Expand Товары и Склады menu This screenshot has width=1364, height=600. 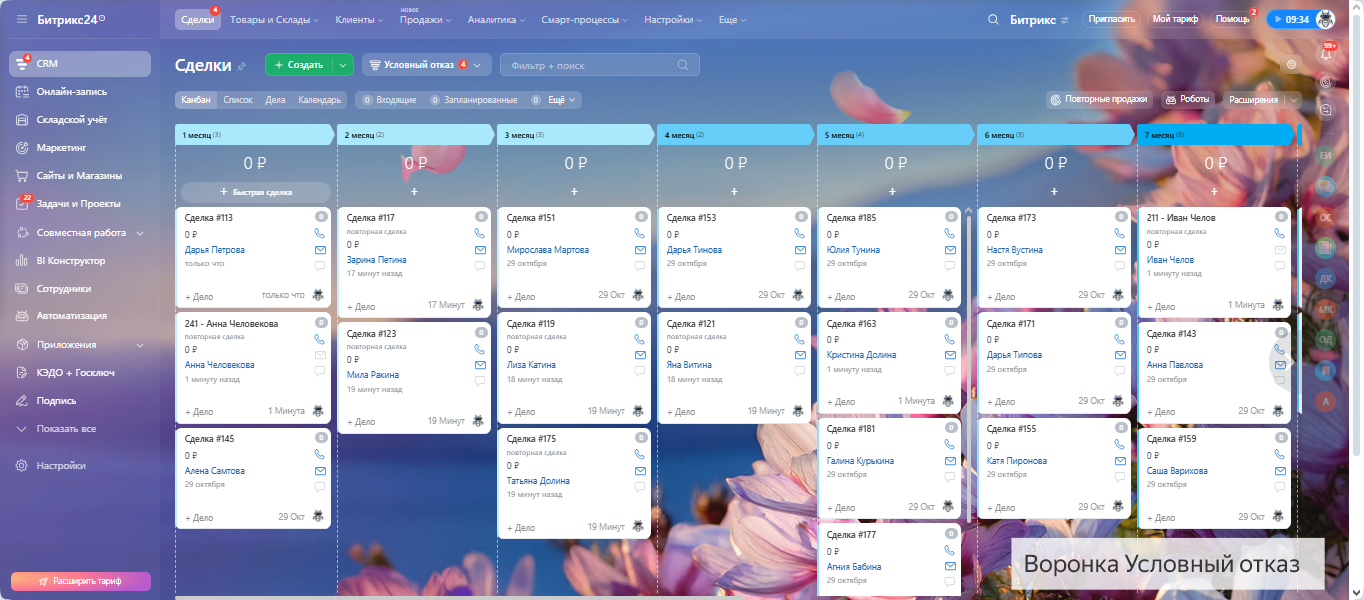click(x=274, y=20)
